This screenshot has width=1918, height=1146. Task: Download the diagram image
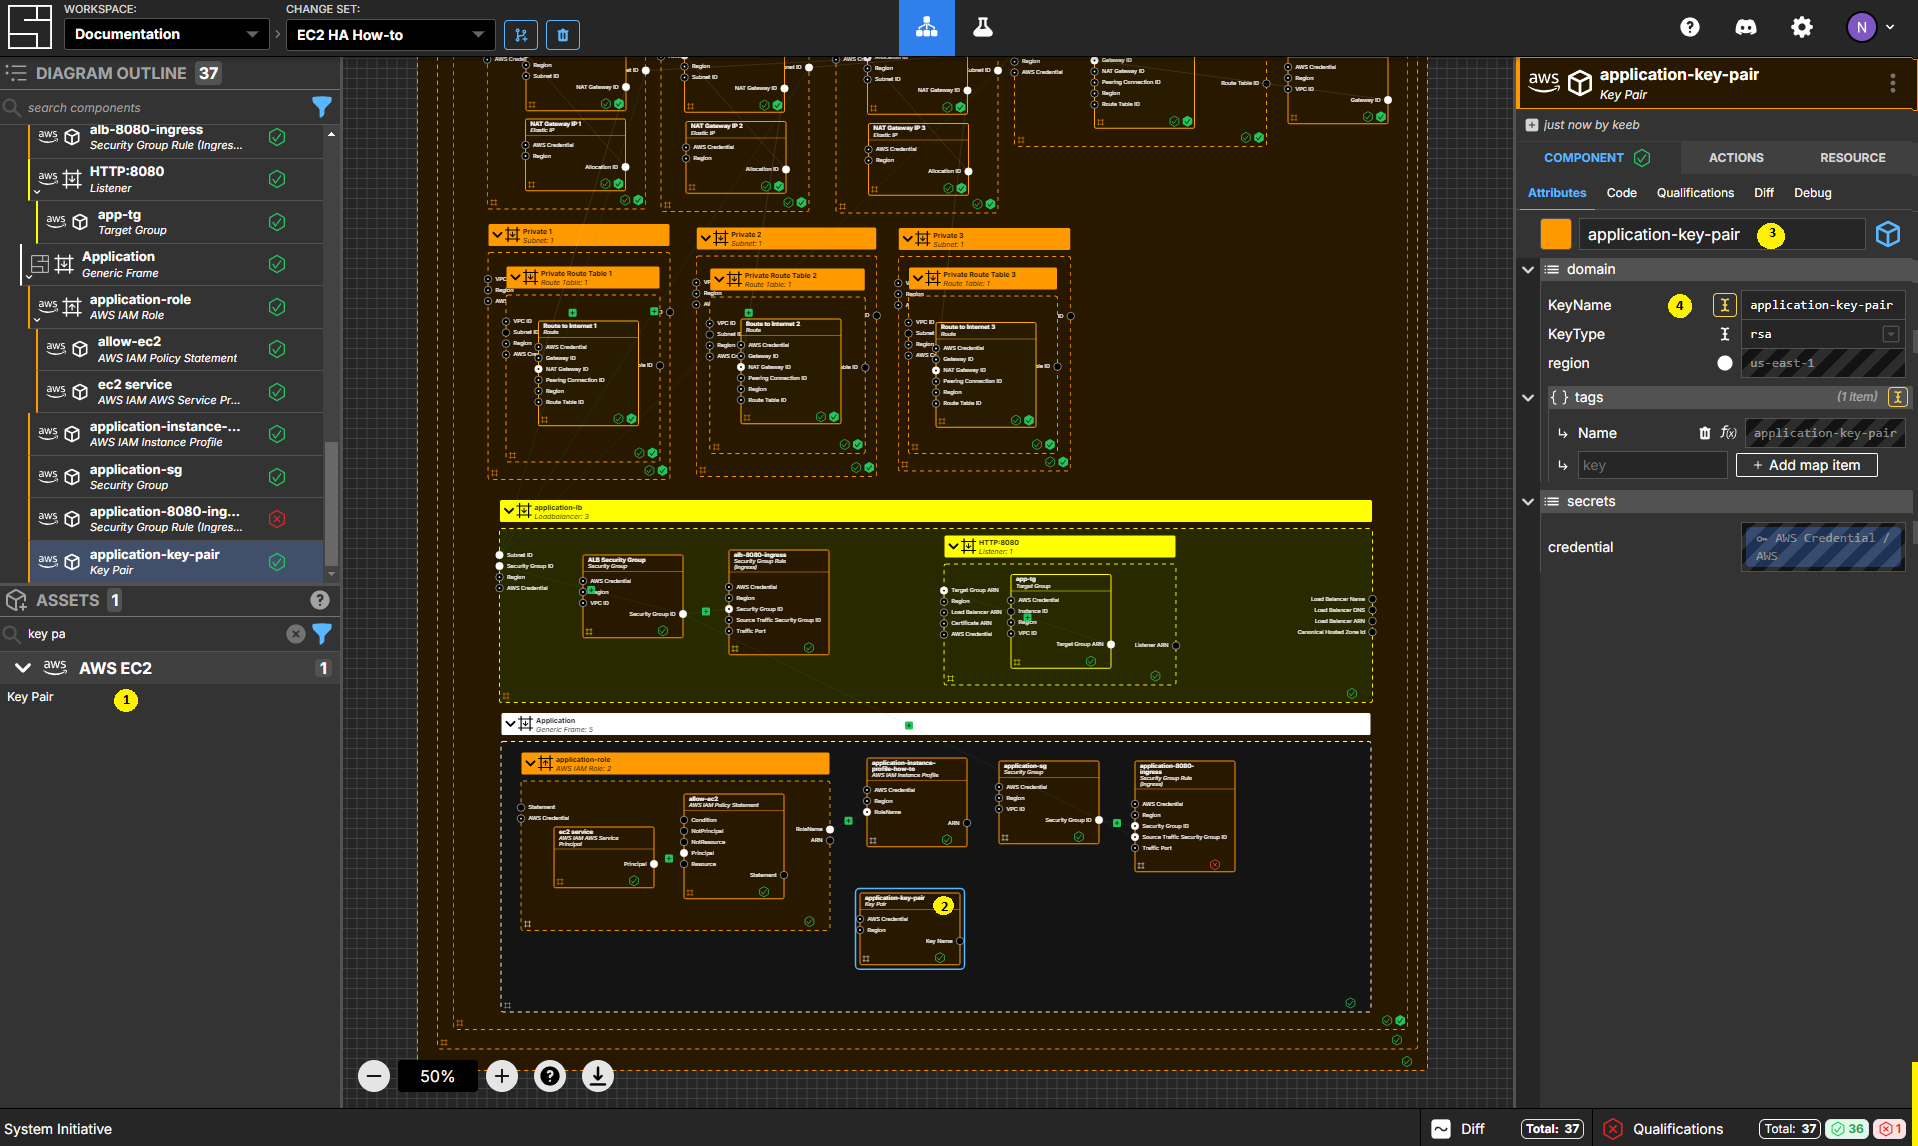[598, 1076]
